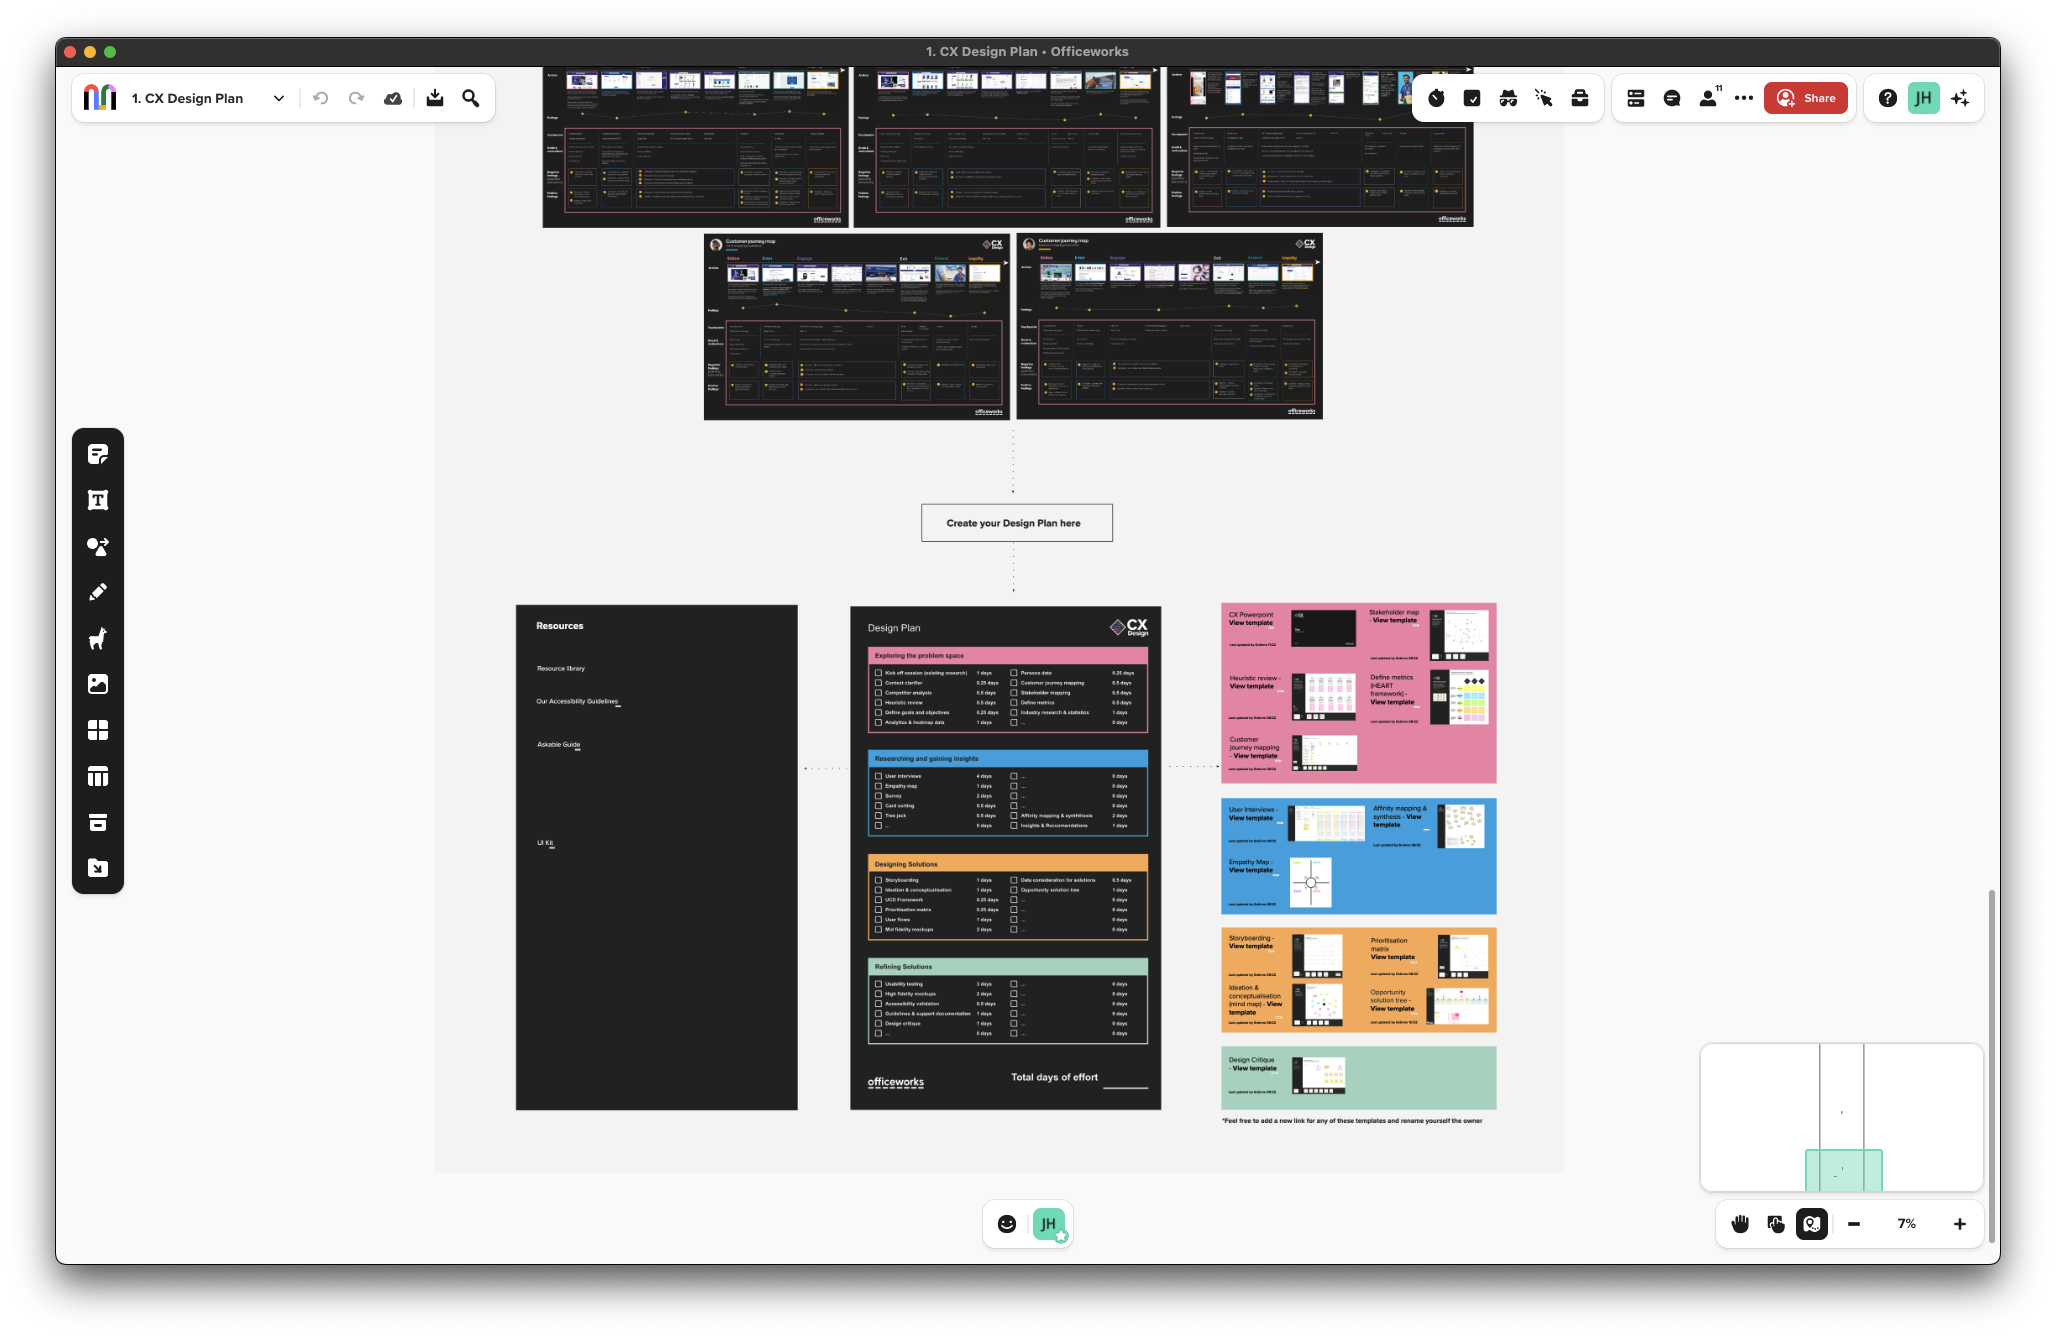Screen dimensions: 2056x1338
Task: Check the 'Kick off session' checkbox
Action: [x=879, y=673]
